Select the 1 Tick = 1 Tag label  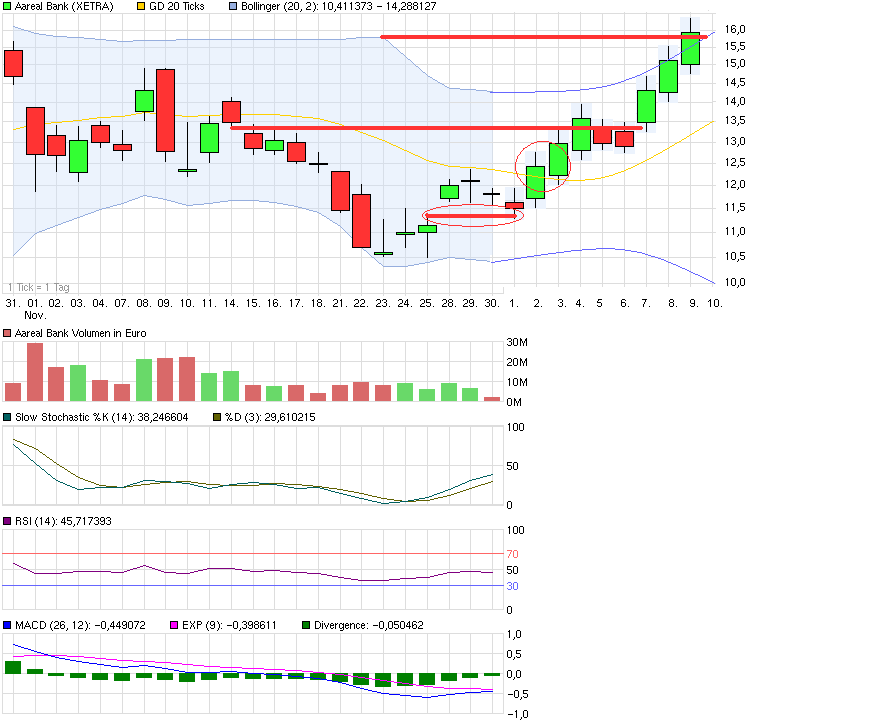point(38,287)
